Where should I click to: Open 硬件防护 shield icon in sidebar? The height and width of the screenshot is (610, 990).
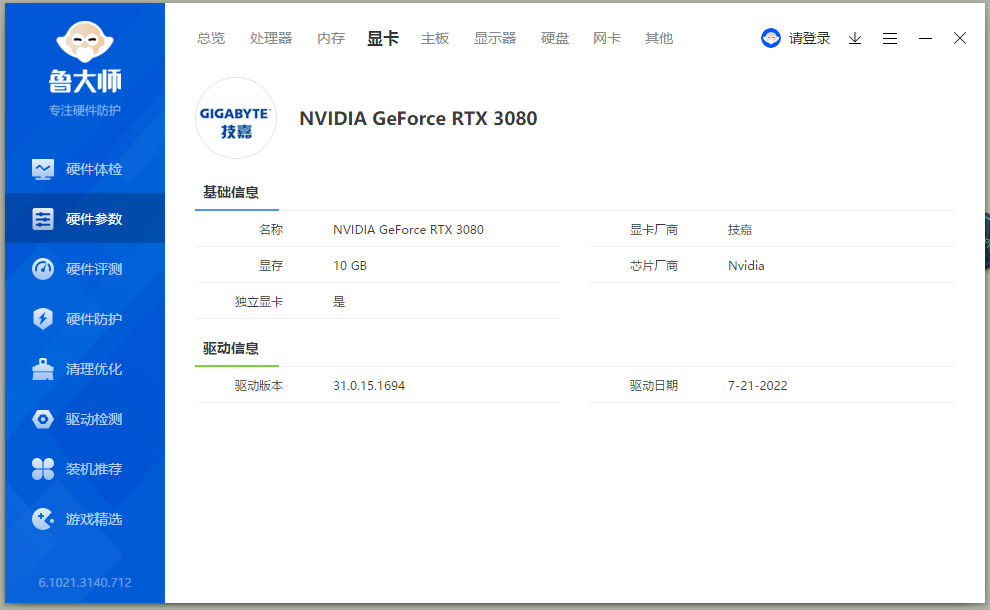tap(43, 319)
